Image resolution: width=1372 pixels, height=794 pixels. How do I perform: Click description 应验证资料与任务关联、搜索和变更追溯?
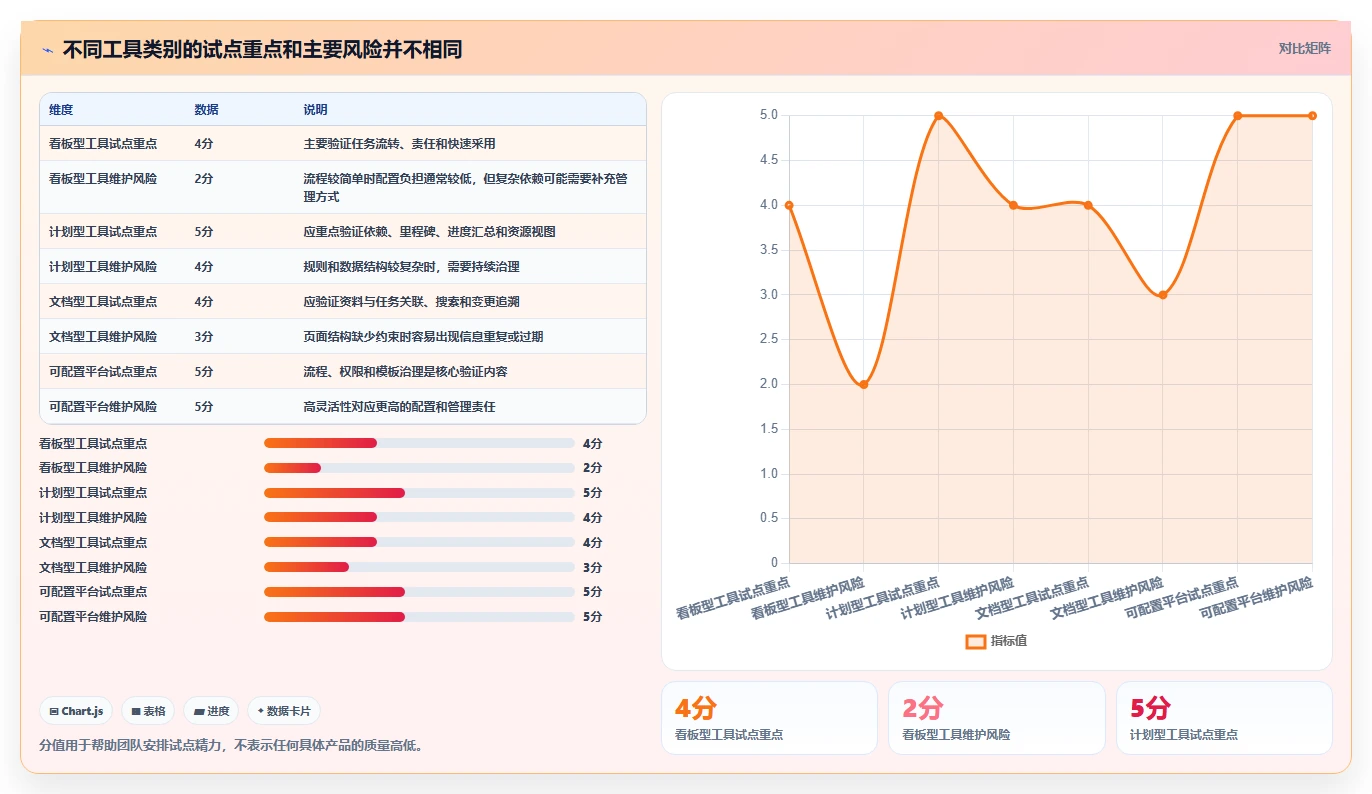[x=411, y=302]
